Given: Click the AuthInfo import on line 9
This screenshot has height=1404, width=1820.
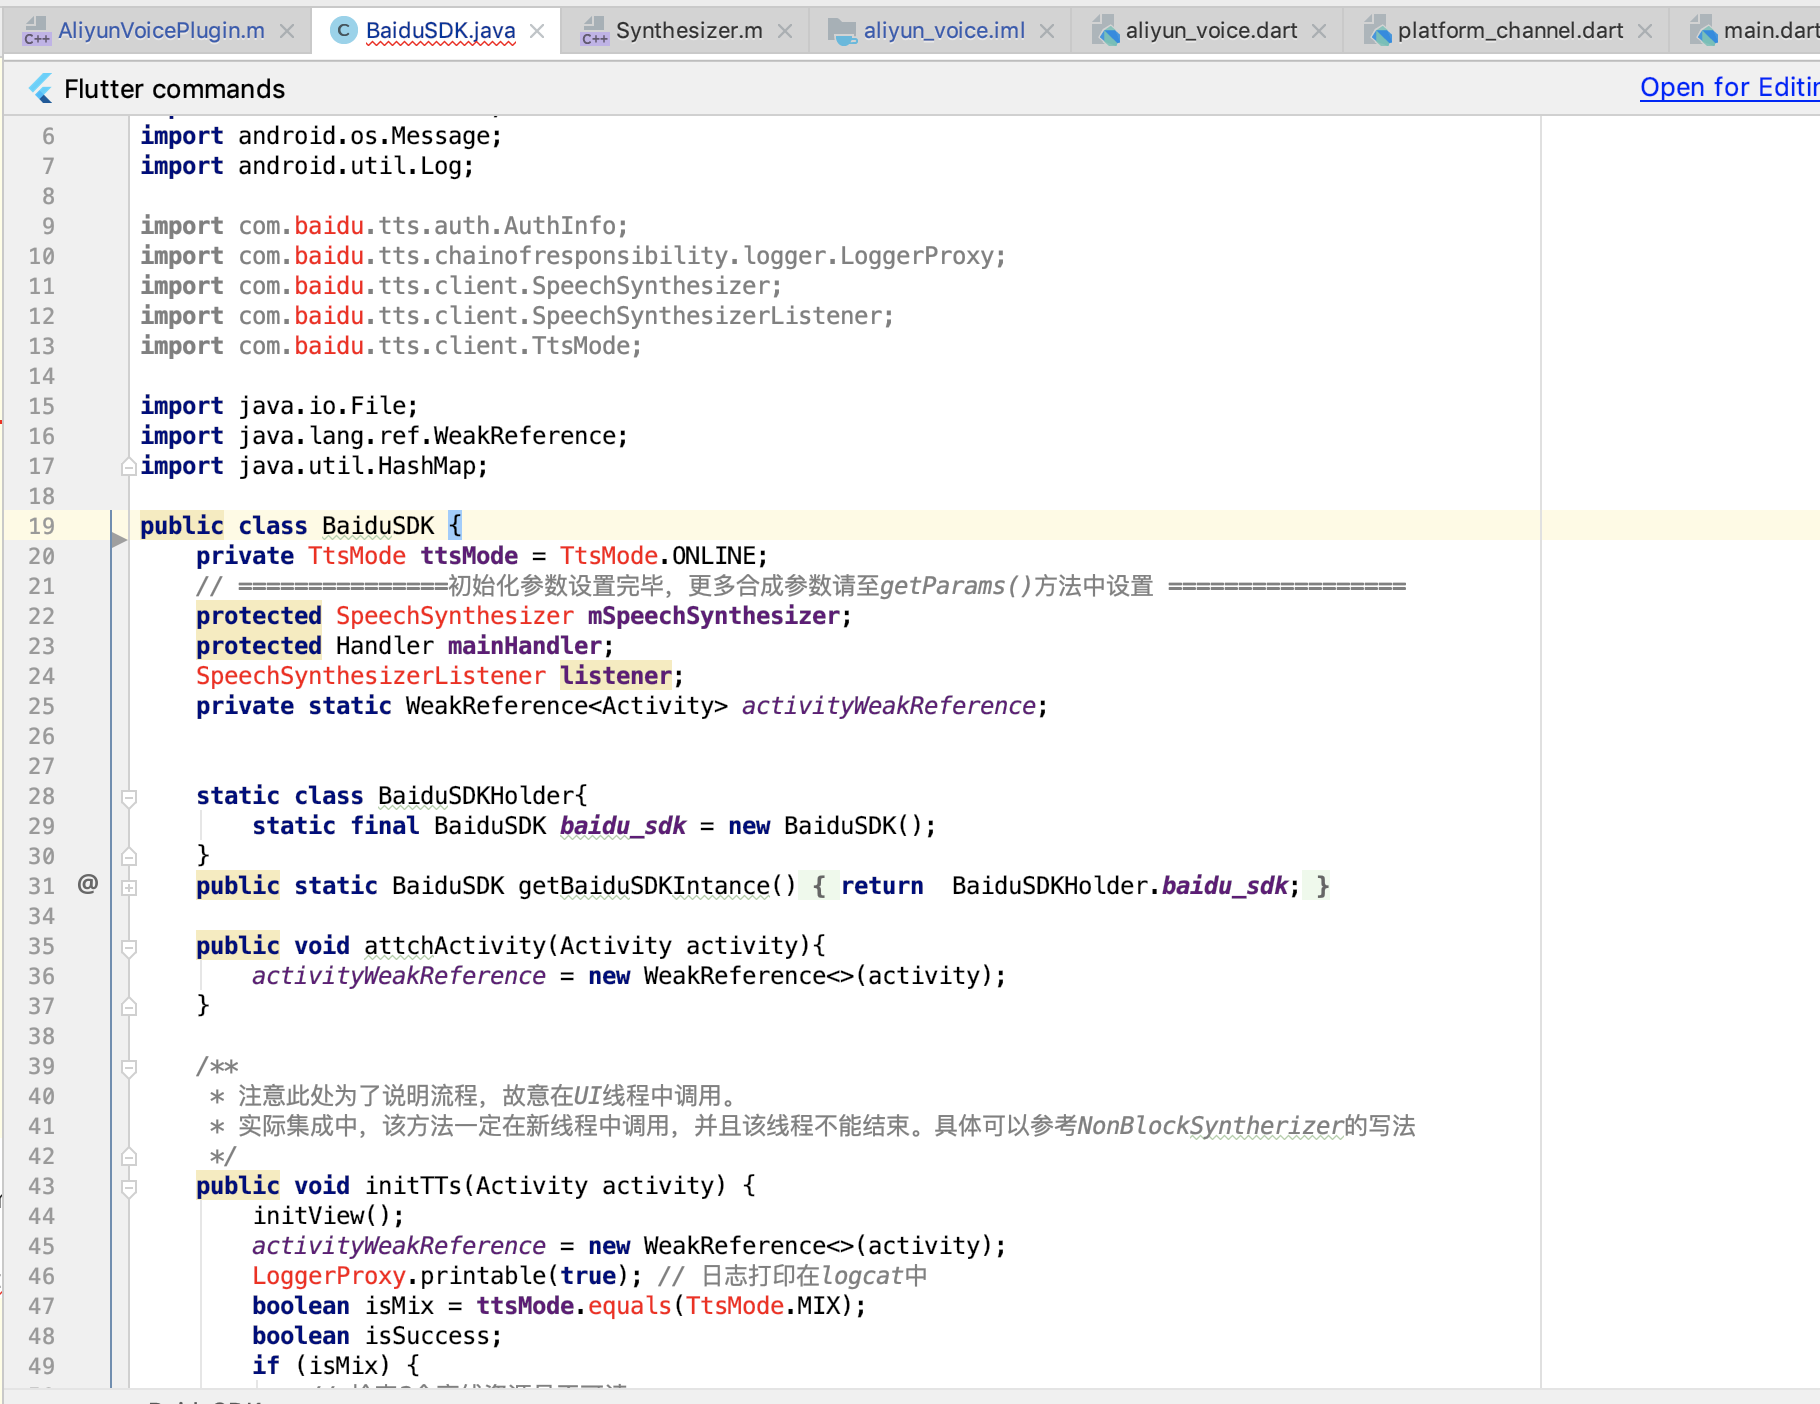Looking at the screenshot, I should point(384,226).
